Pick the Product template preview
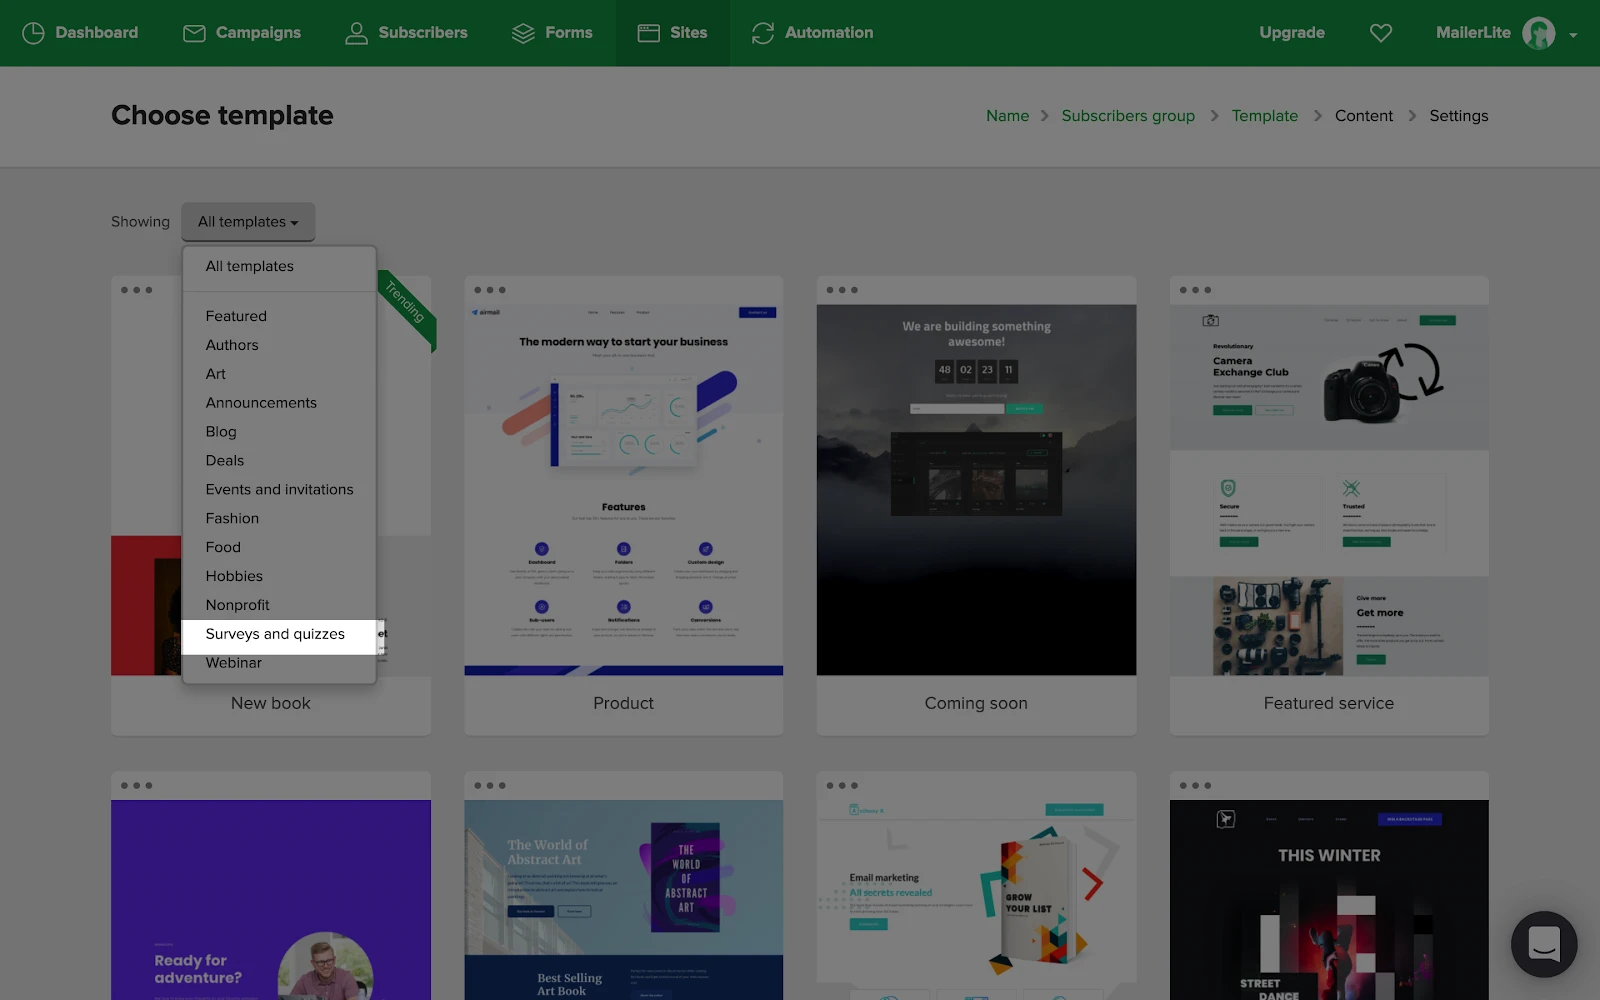1600x1000 pixels. coord(623,490)
